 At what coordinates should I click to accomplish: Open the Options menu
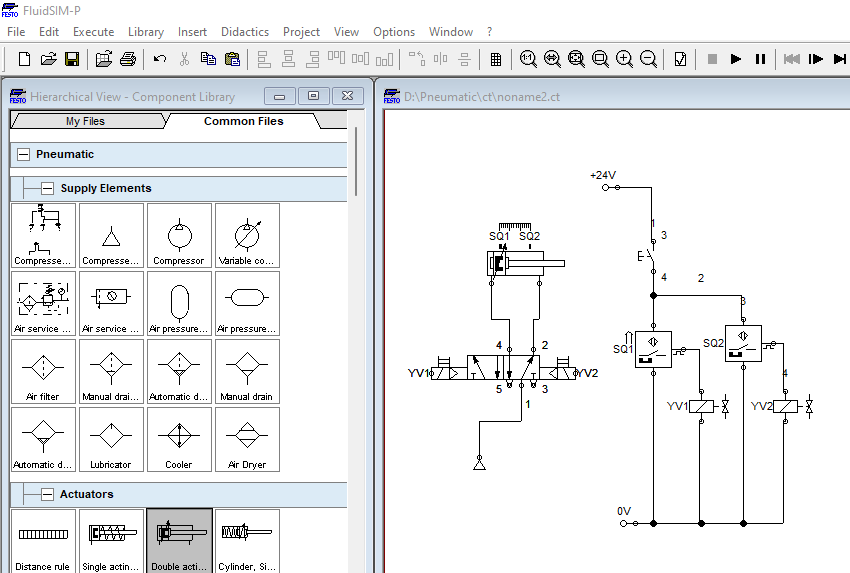[x=394, y=32]
